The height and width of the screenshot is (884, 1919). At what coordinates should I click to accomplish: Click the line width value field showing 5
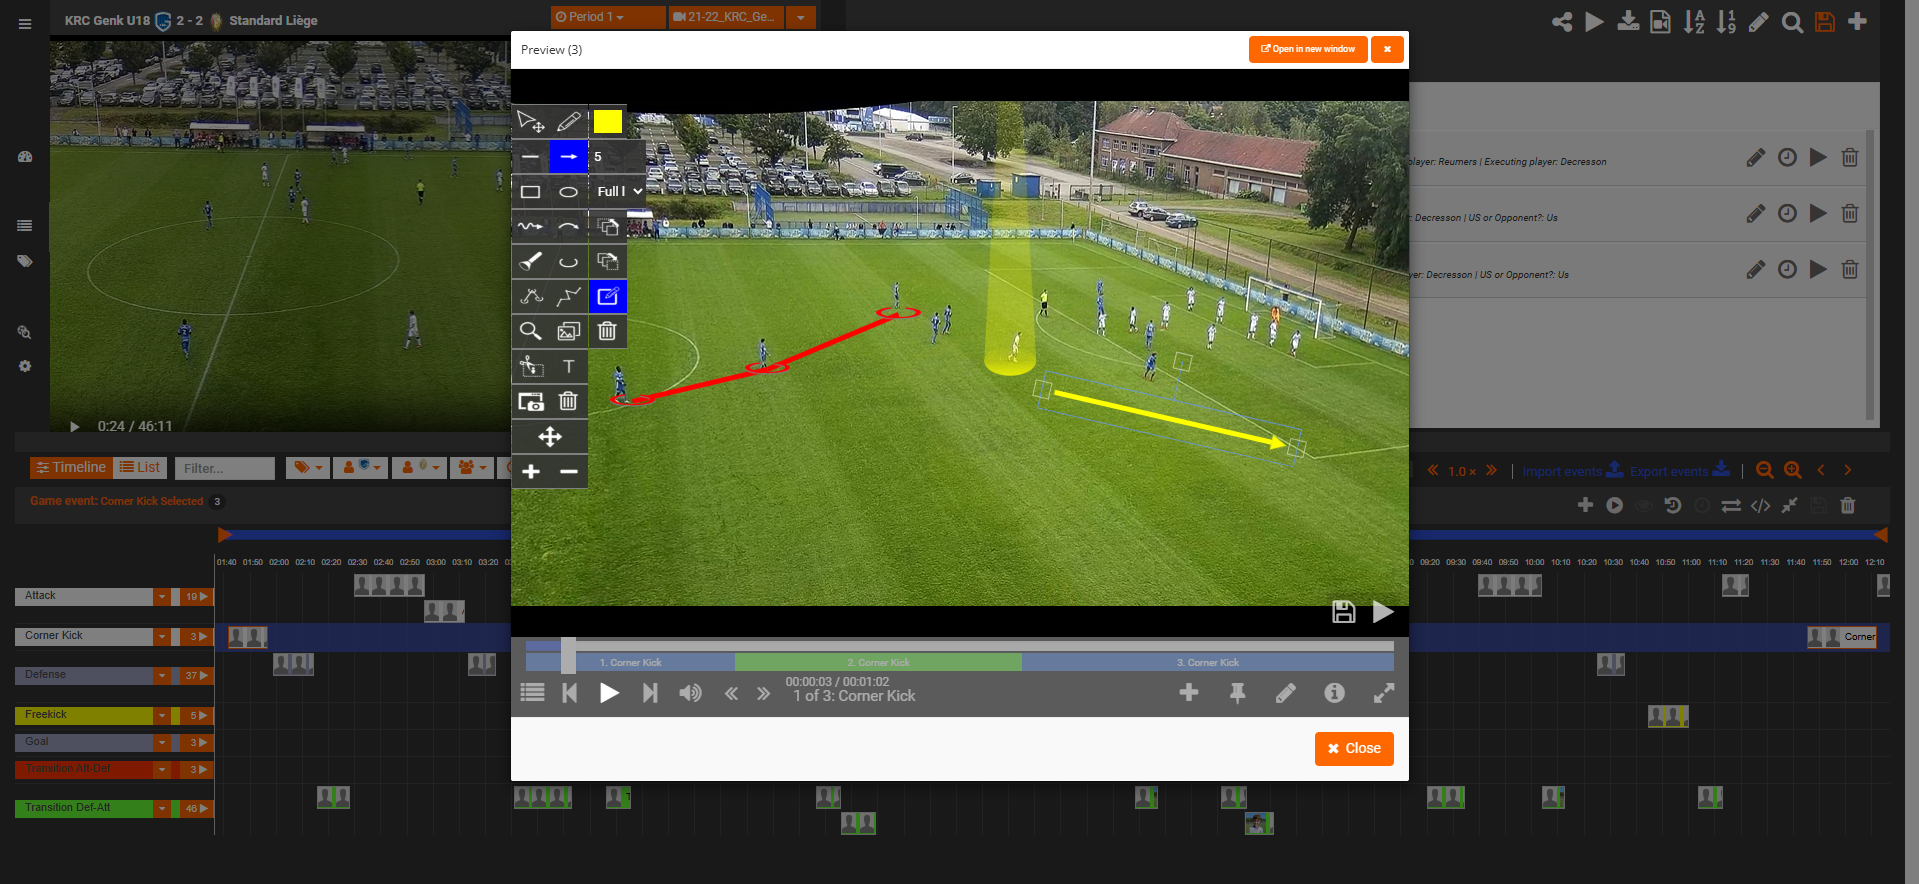tap(616, 157)
